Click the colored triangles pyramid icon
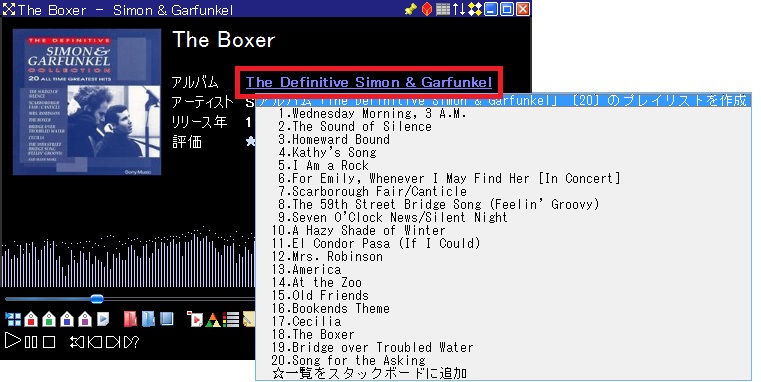Image resolution: width=761 pixels, height=382 pixels. pos(213,319)
